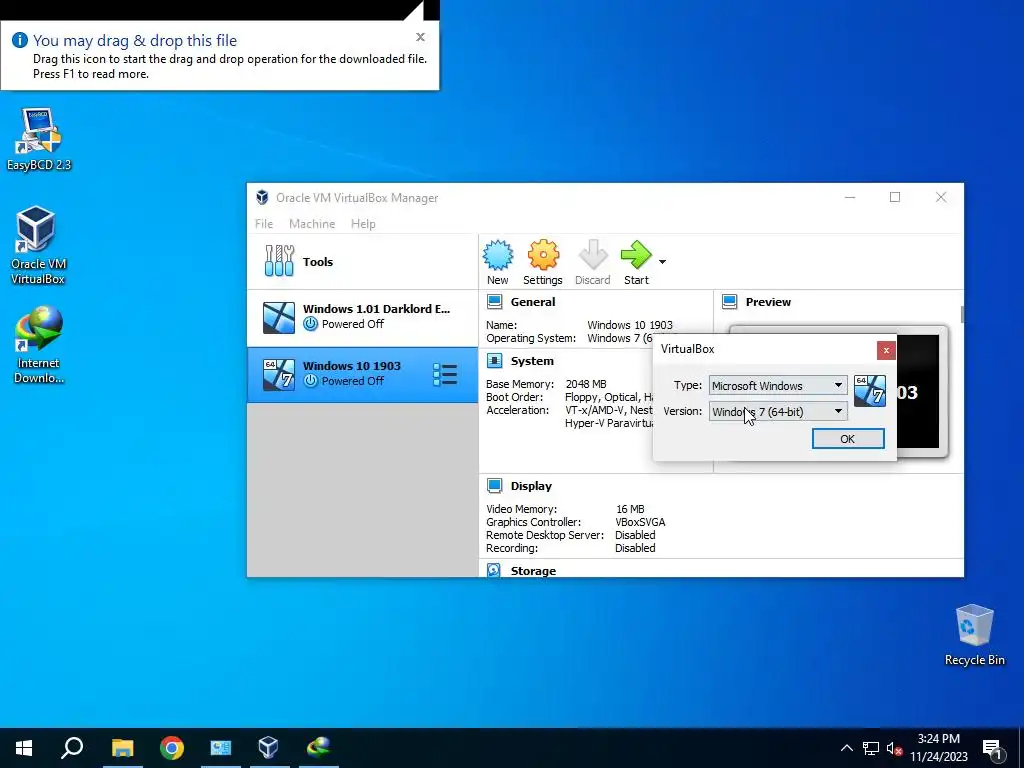The height and width of the screenshot is (768, 1024).
Task: Minimize the VirtualBox Manager window
Action: (850, 197)
